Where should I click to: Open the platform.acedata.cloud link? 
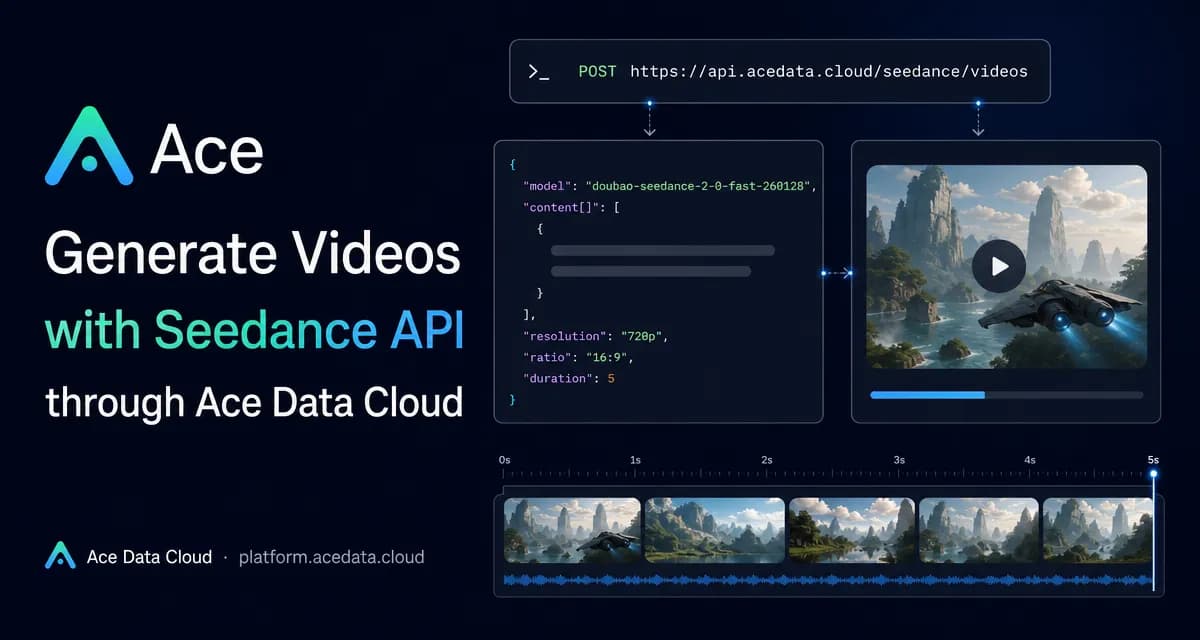331,557
